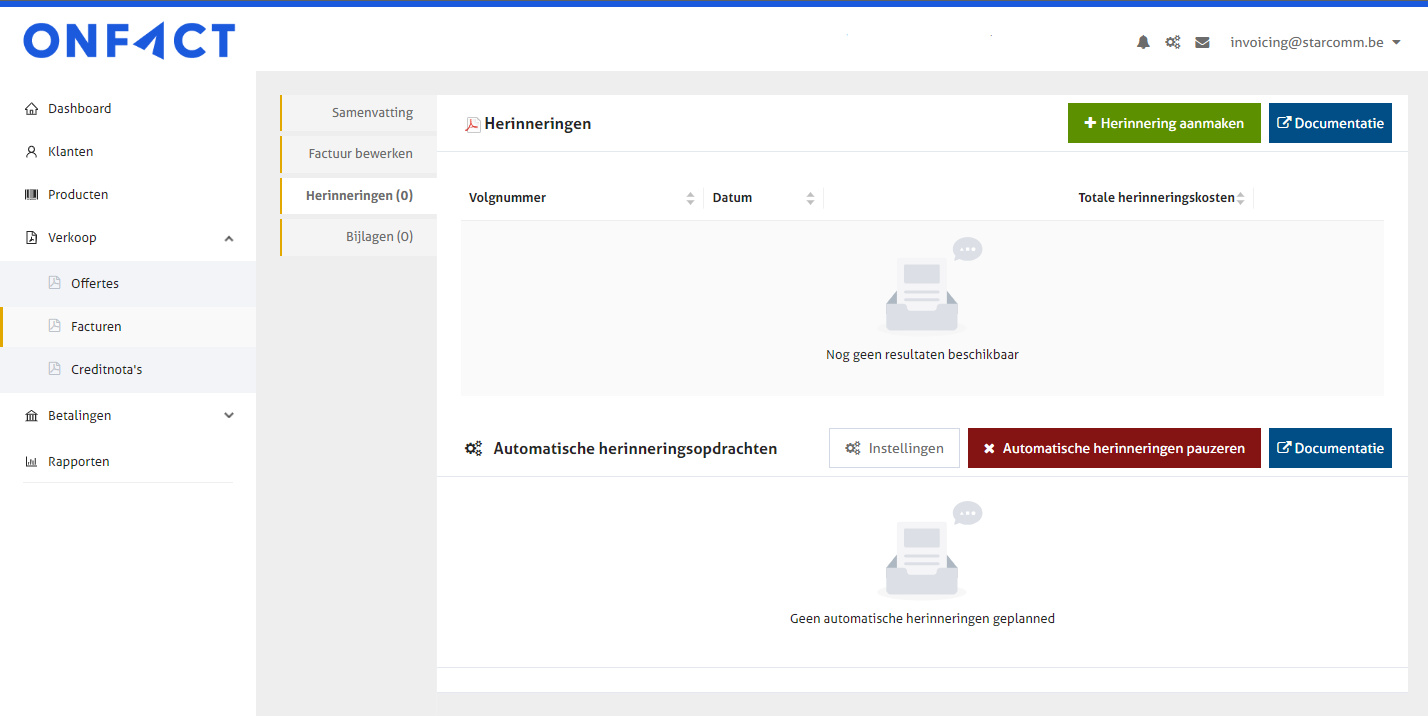Image resolution: width=1428 pixels, height=716 pixels.
Task: Open Dashboard from the sidebar
Action: [79, 108]
